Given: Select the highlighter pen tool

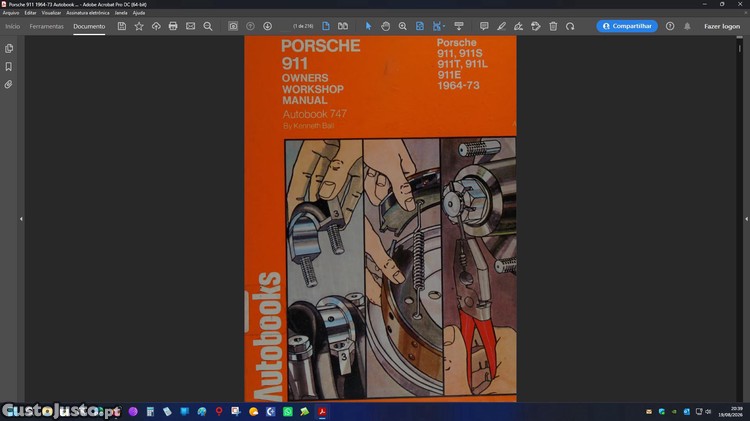Looking at the screenshot, I should [501, 26].
